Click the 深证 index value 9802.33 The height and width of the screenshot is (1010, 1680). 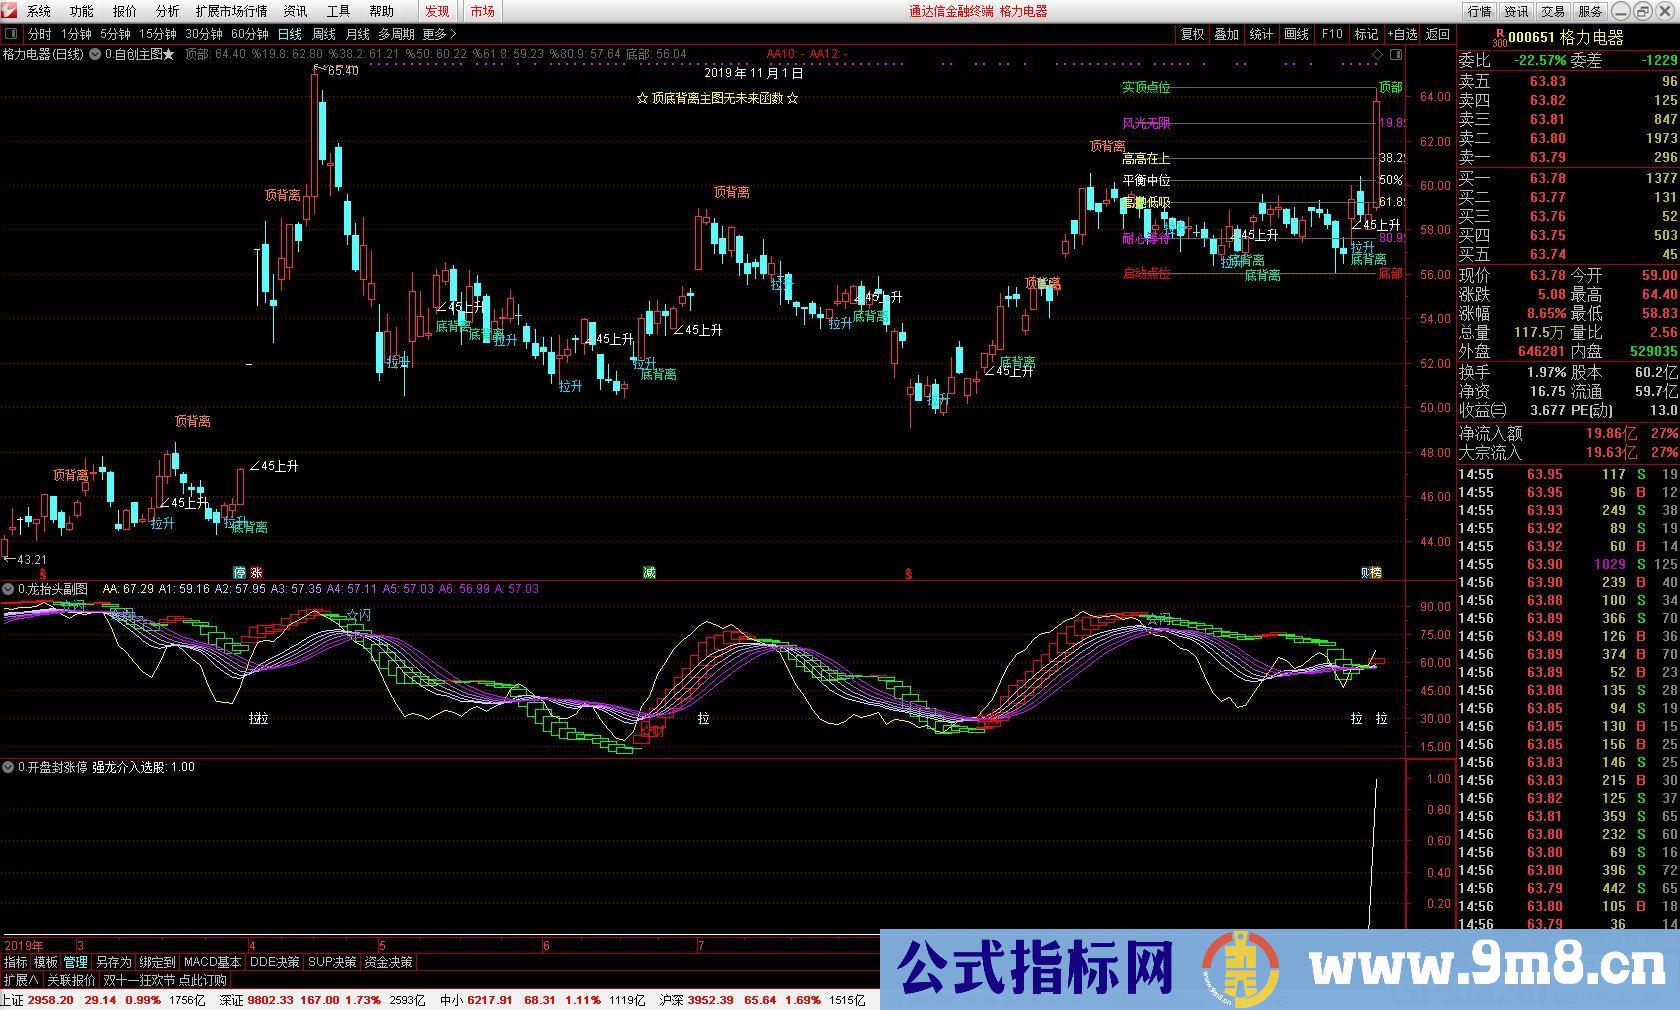click(x=271, y=1000)
